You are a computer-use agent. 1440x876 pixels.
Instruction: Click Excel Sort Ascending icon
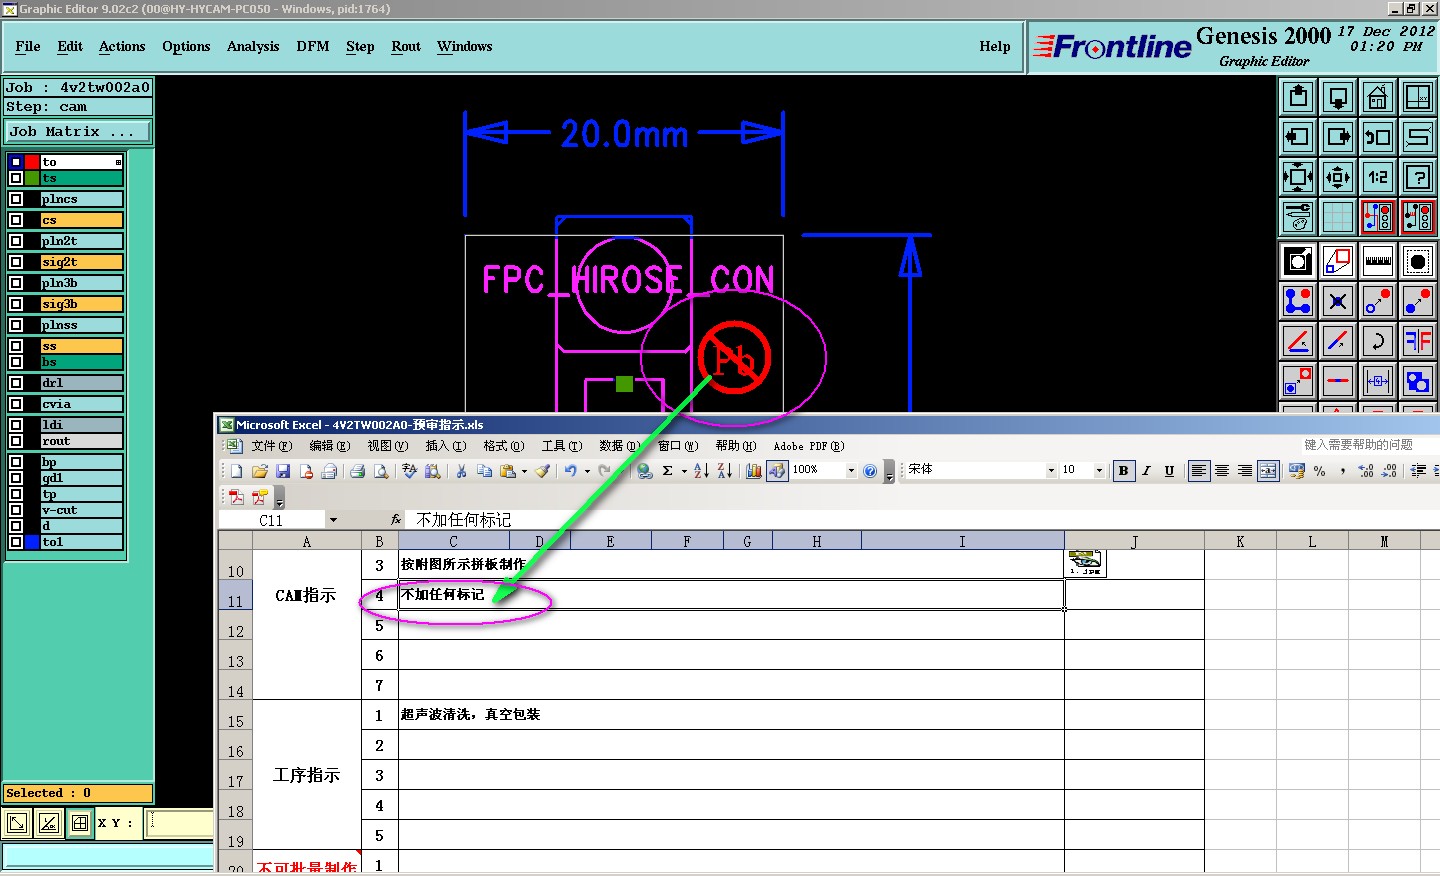pyautogui.click(x=701, y=470)
